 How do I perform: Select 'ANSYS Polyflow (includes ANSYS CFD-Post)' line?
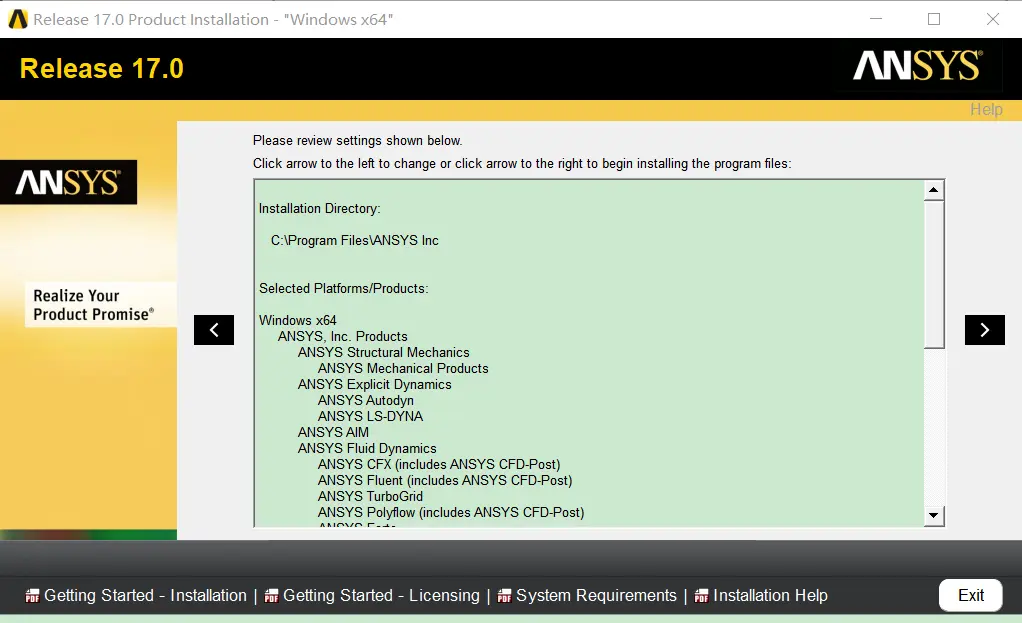pos(451,512)
